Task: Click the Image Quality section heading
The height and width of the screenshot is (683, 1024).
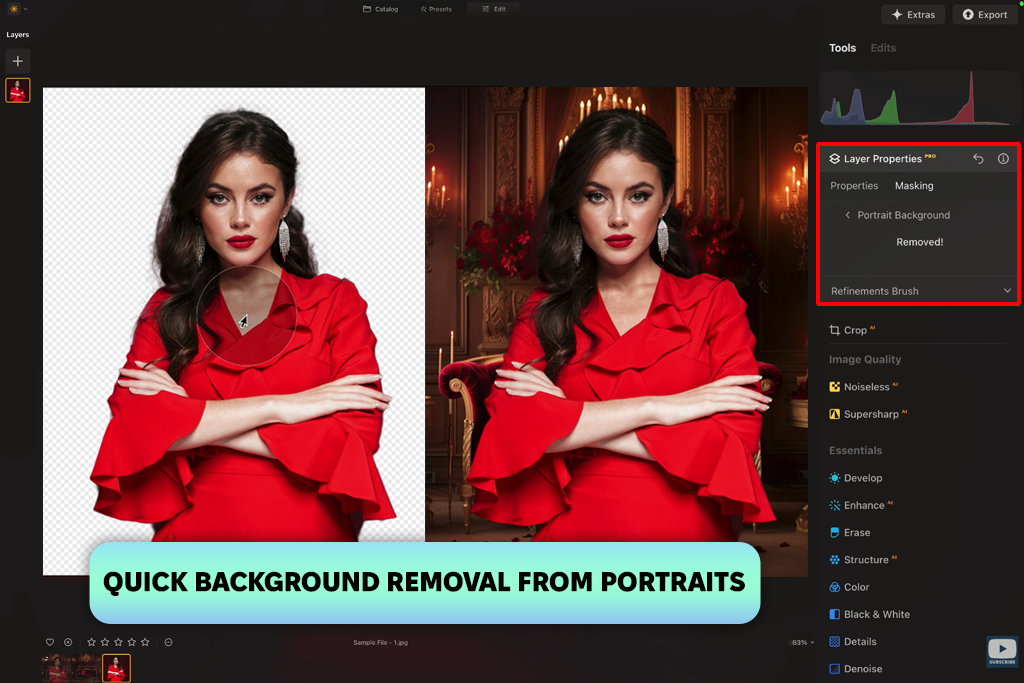Action: click(865, 360)
